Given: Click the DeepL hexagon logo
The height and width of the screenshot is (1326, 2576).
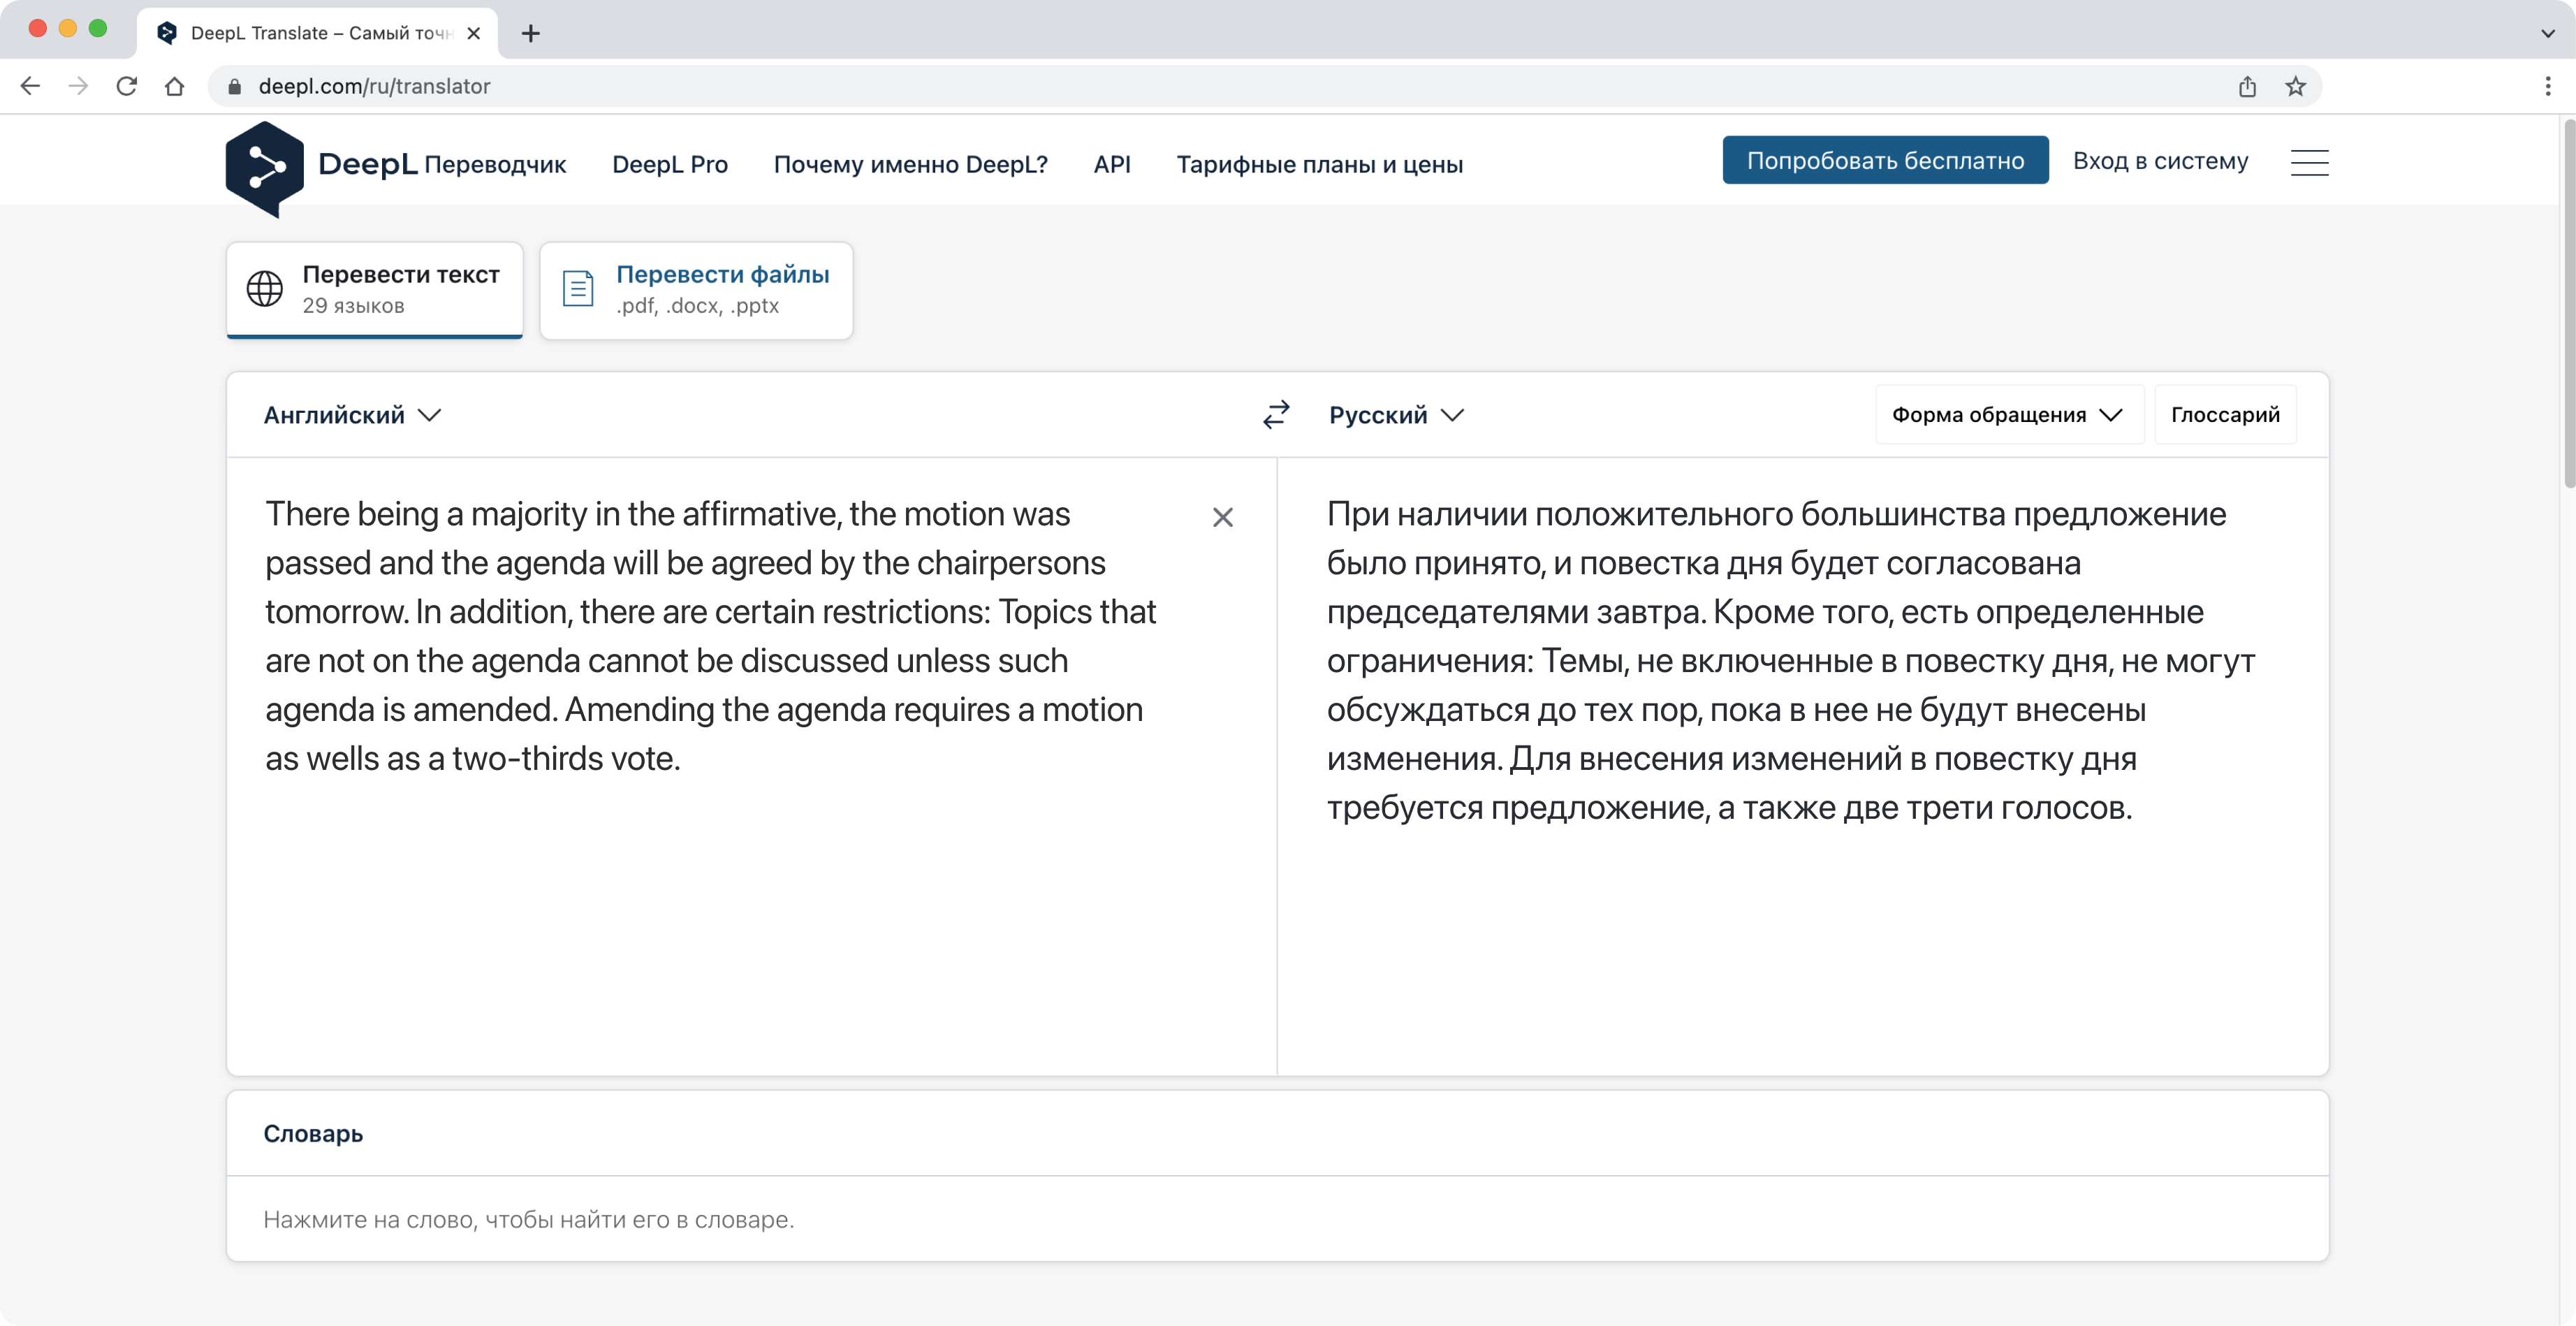Looking at the screenshot, I should (264, 168).
